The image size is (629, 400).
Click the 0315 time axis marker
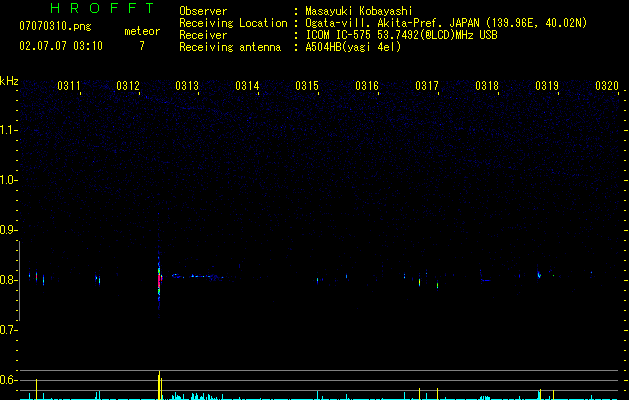[307, 85]
